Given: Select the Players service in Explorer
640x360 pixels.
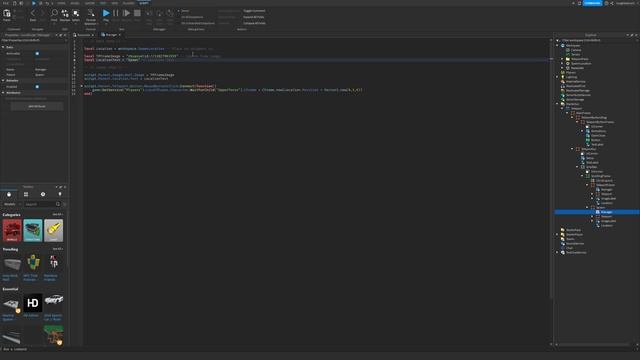Looking at the screenshot, I should (570, 73).
